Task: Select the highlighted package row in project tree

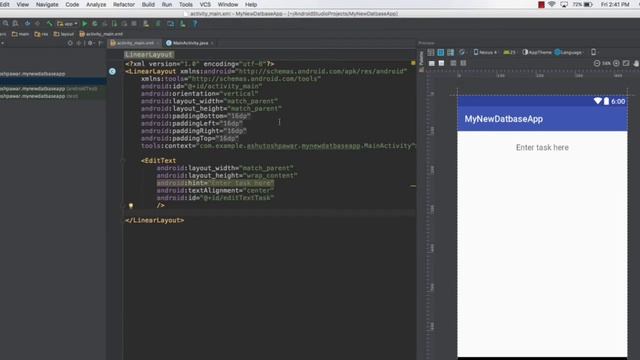Action: [x=53, y=81]
